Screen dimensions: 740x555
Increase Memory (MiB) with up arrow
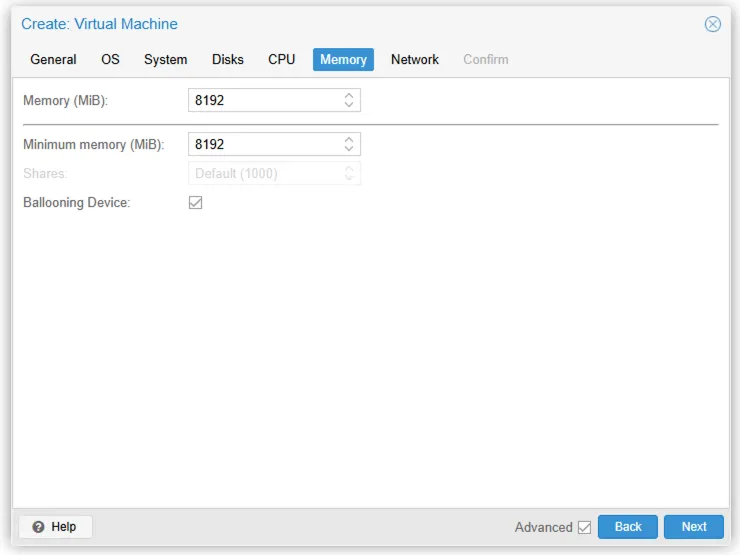tap(349, 95)
